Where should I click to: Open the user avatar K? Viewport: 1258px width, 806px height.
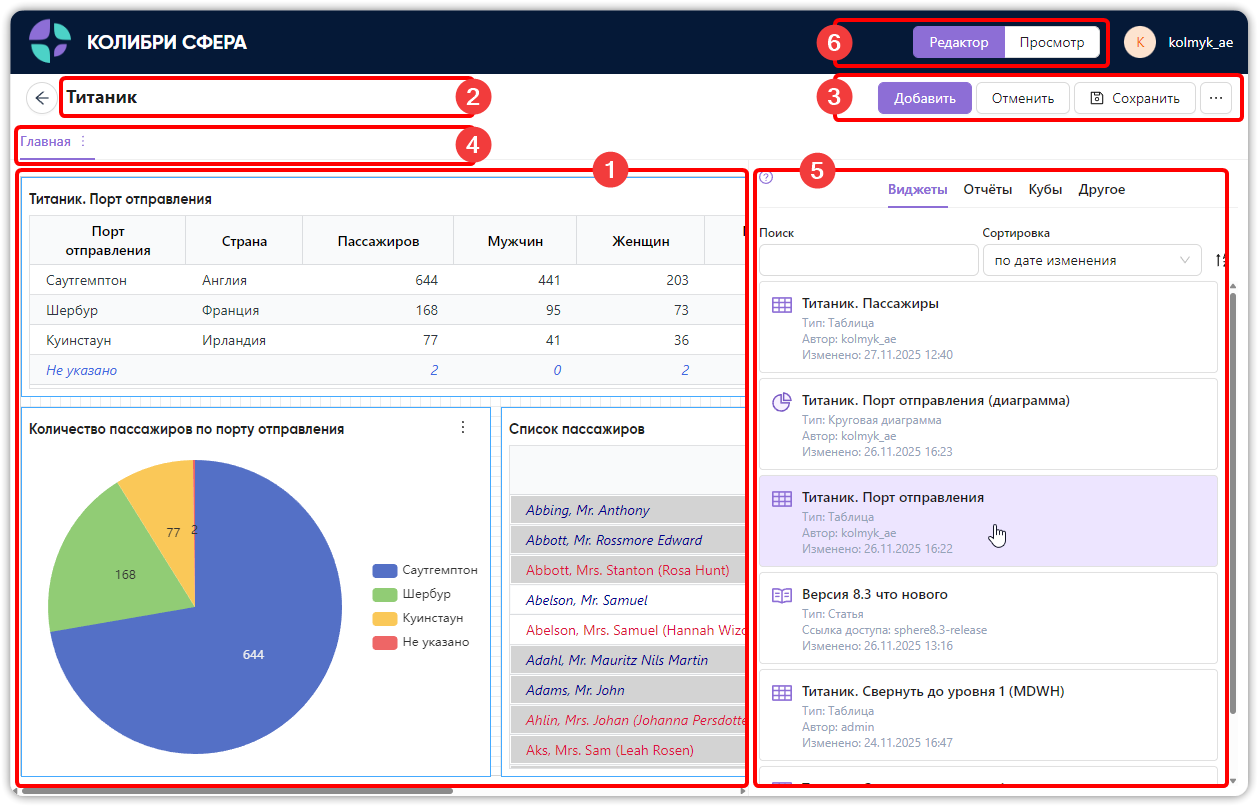pos(1140,42)
